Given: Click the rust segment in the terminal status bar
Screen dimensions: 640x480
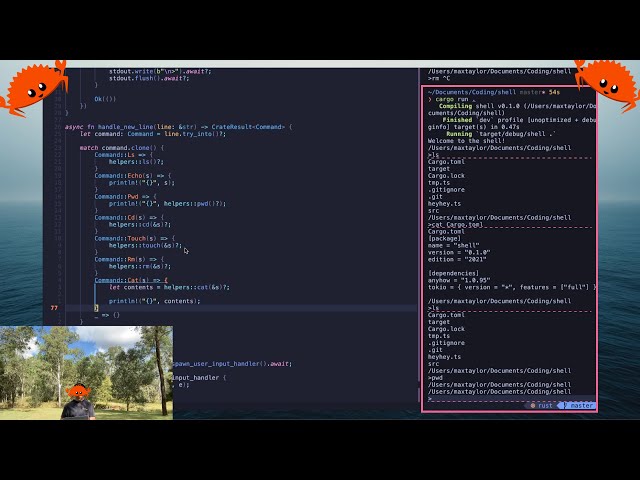Looking at the screenshot, I should (541, 405).
